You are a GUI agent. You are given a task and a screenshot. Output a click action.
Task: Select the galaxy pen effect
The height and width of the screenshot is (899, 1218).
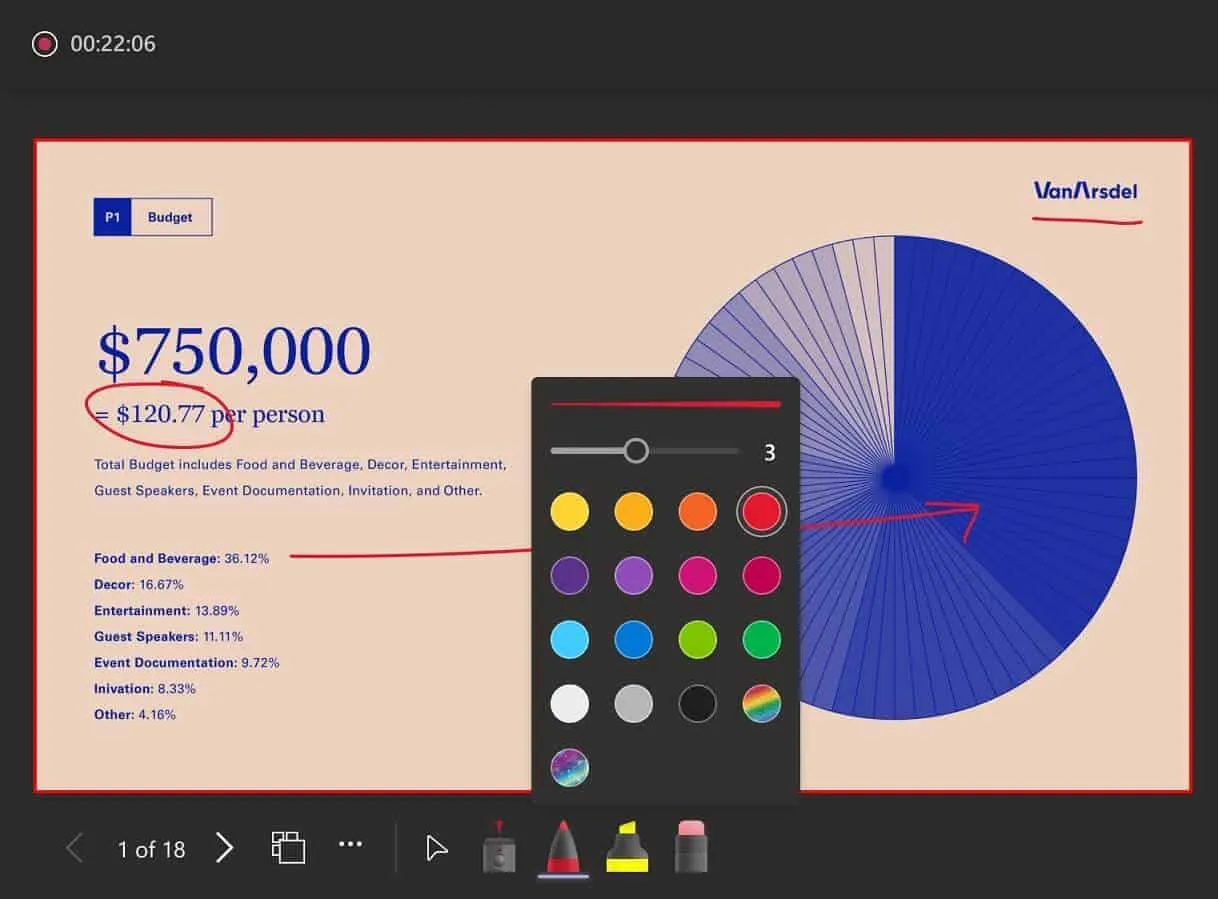569,768
